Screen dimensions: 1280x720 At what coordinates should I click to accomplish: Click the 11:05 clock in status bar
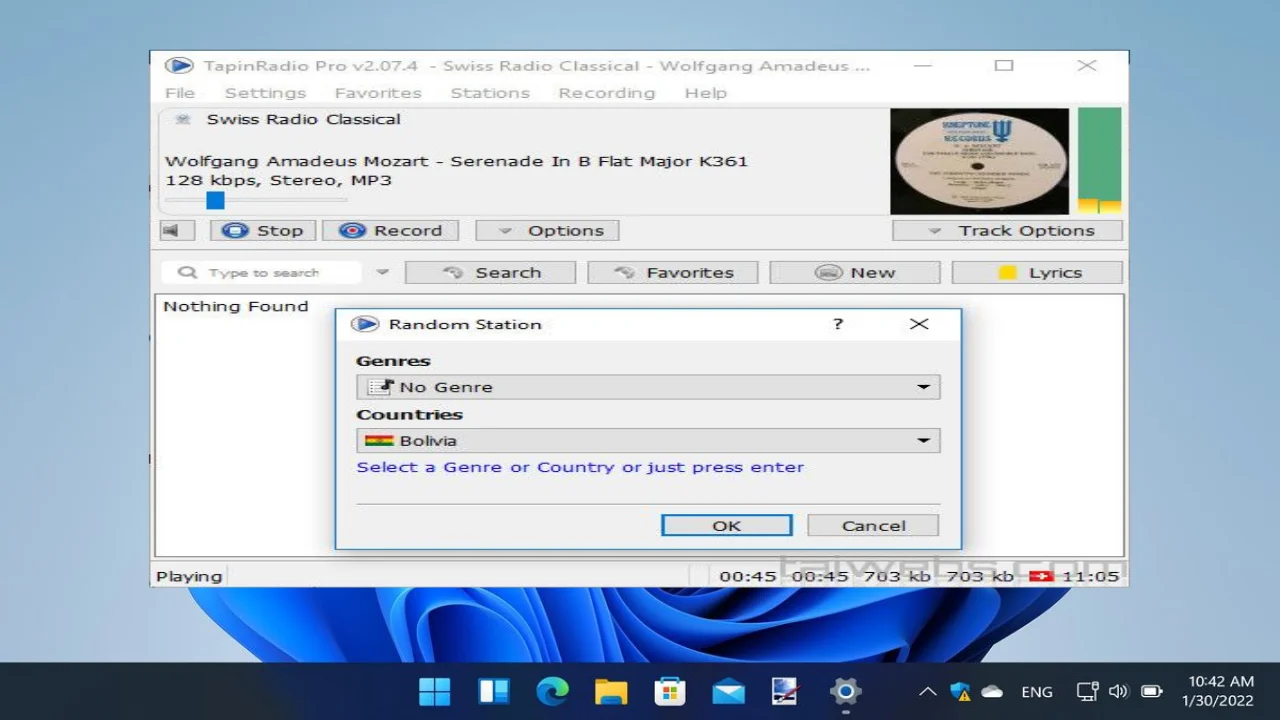tap(1091, 576)
